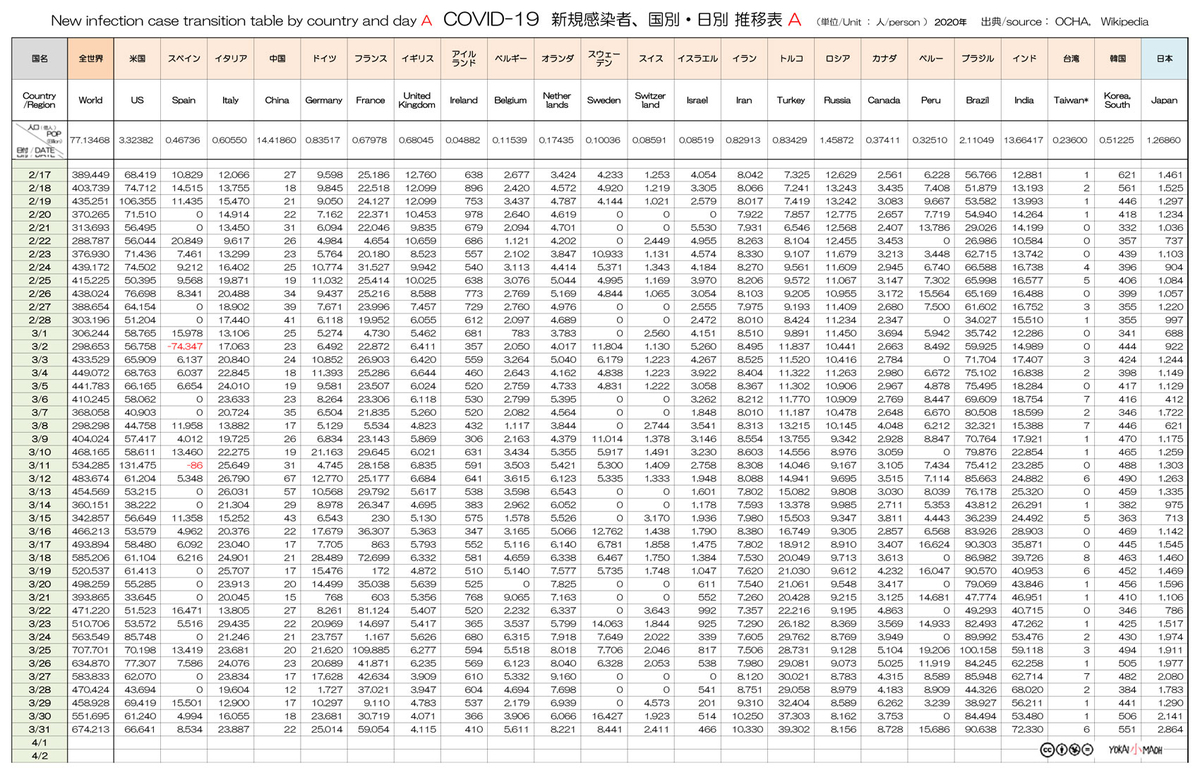1200x770 pixels.
Task: Click the 'France' column header
Action: 370,100
